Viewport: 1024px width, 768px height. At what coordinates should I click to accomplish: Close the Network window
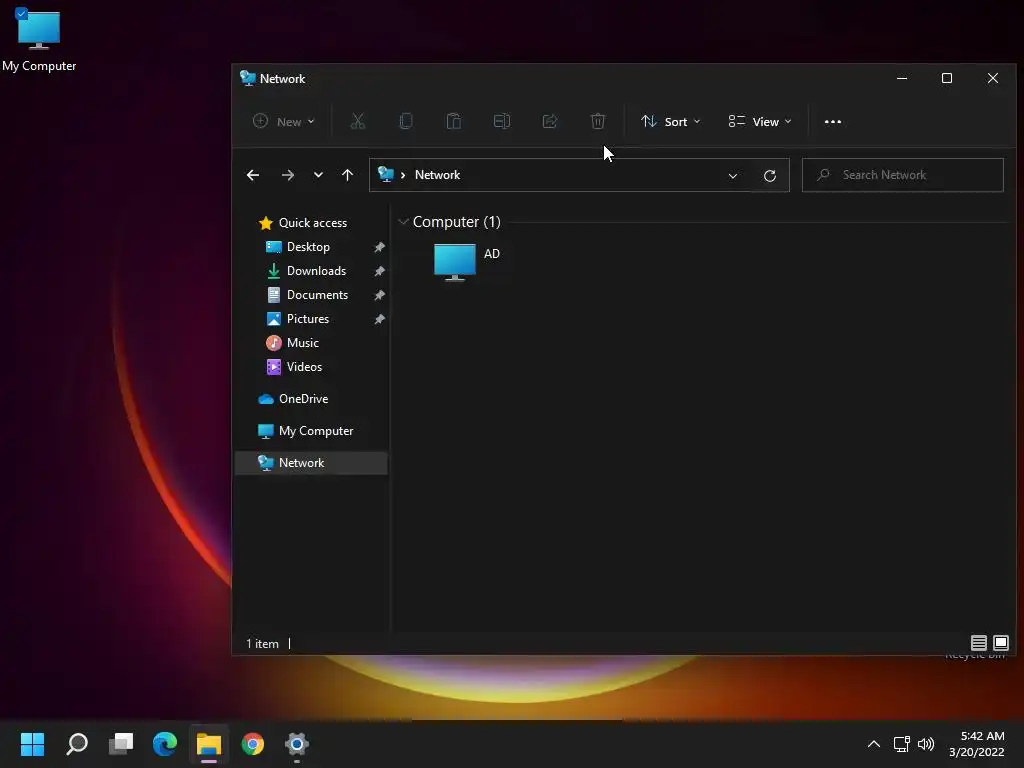pyautogui.click(x=993, y=78)
